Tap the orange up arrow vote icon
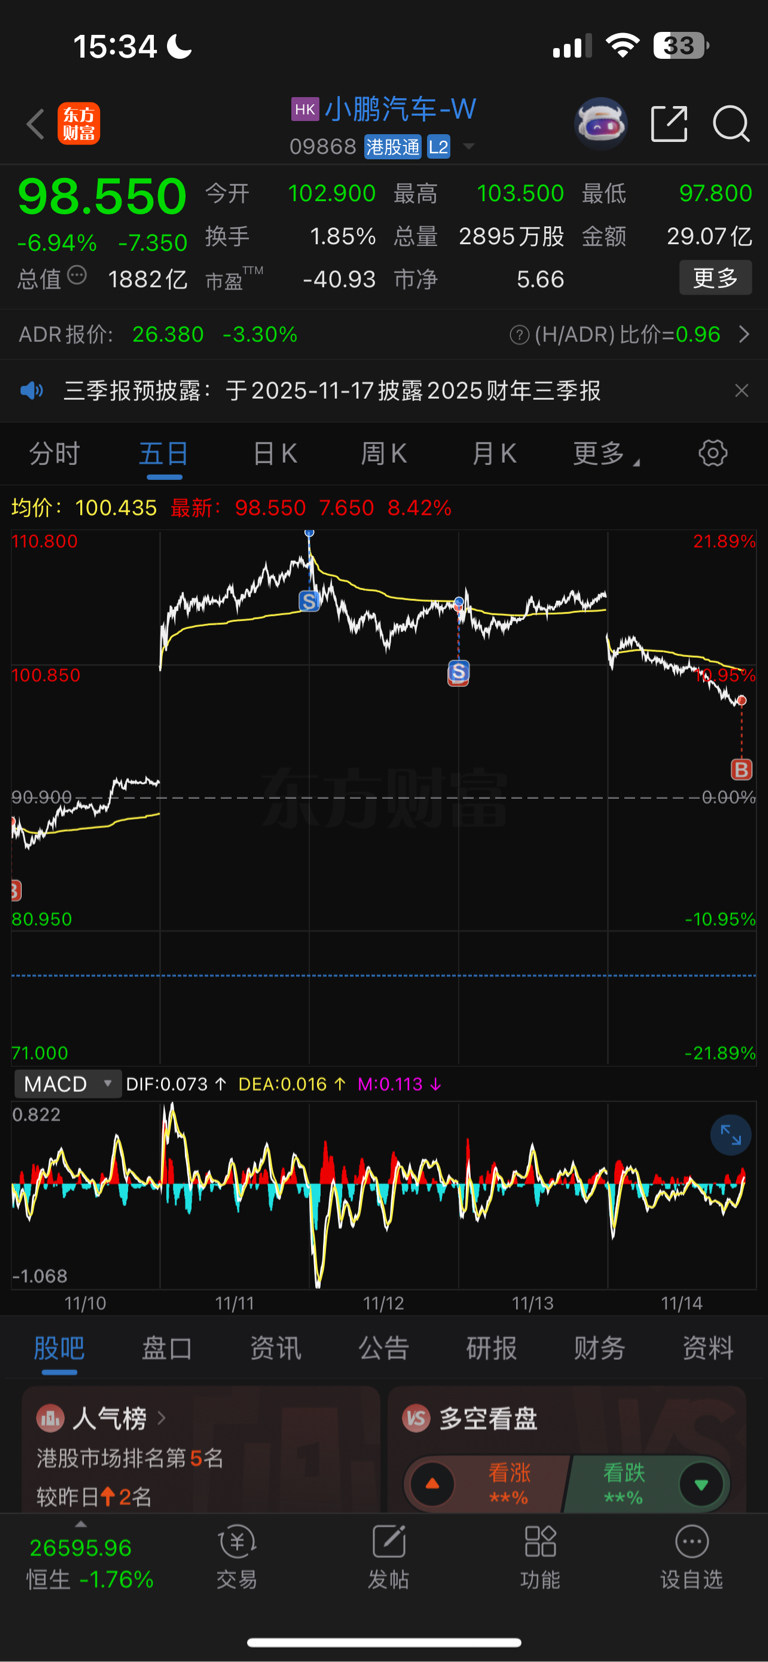The height and width of the screenshot is (1662, 768). pyautogui.click(x=433, y=1484)
